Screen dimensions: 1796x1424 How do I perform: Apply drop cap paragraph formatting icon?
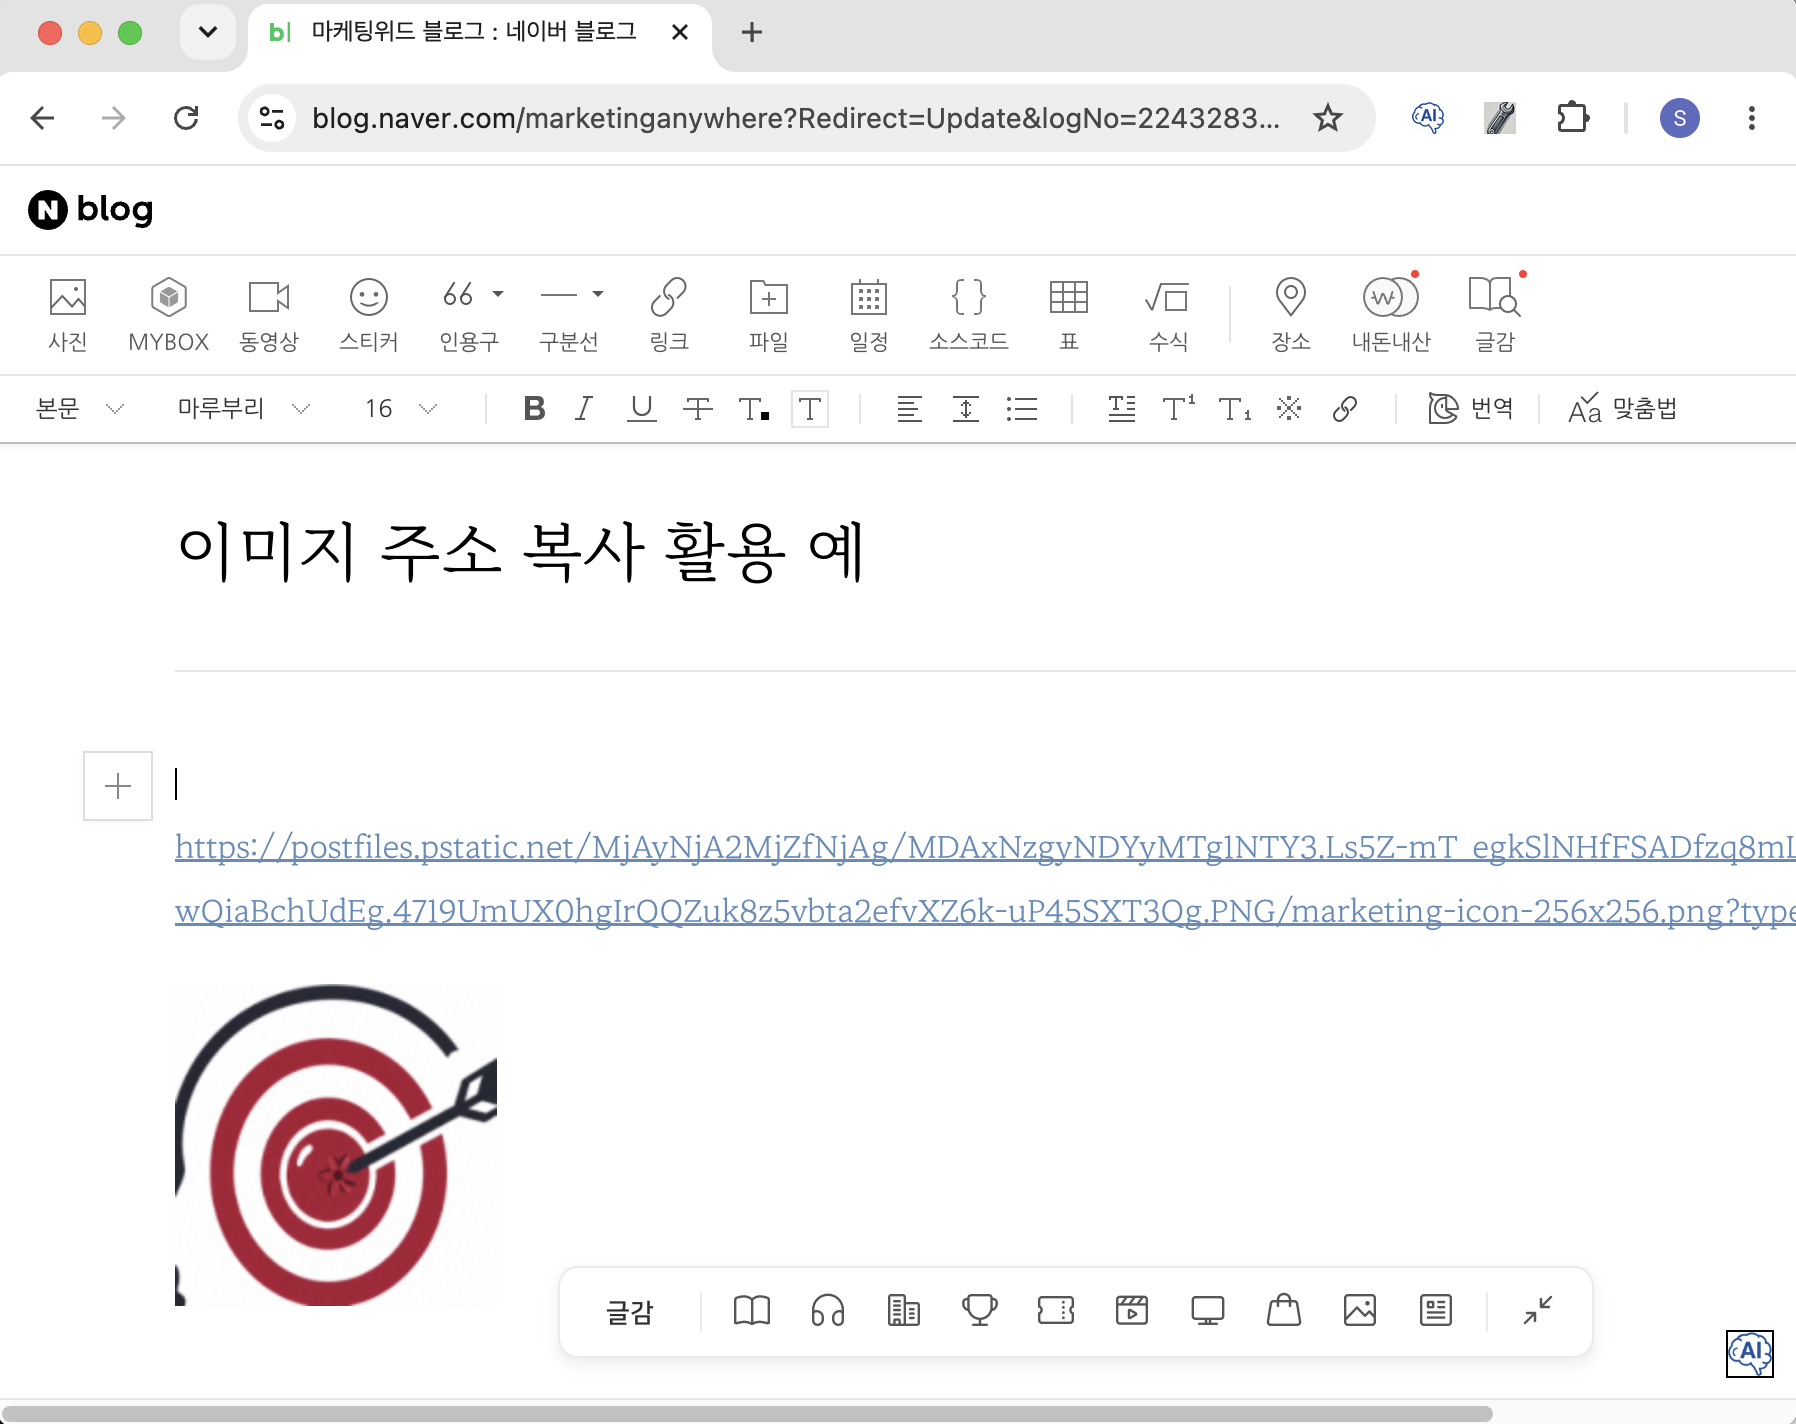pos(1122,408)
